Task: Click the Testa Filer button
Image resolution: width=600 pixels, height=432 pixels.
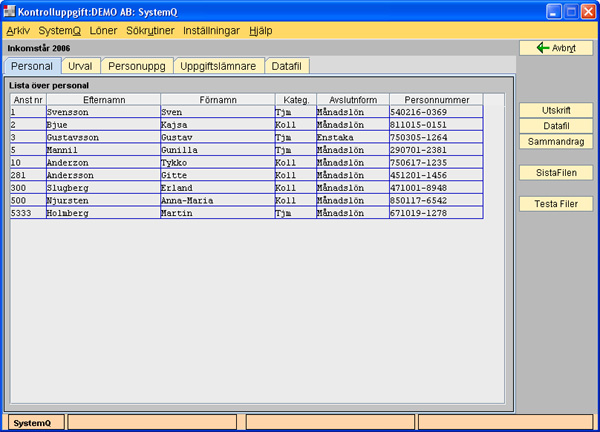Action: (x=556, y=204)
